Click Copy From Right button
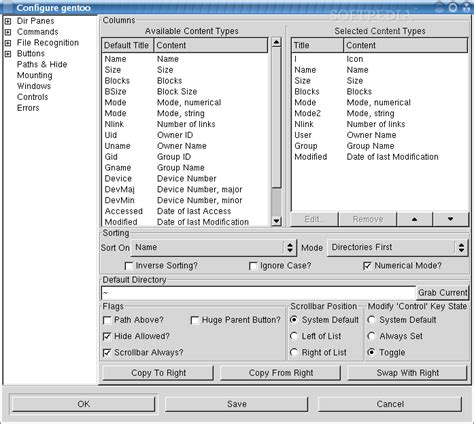The image size is (474, 424). tap(281, 373)
